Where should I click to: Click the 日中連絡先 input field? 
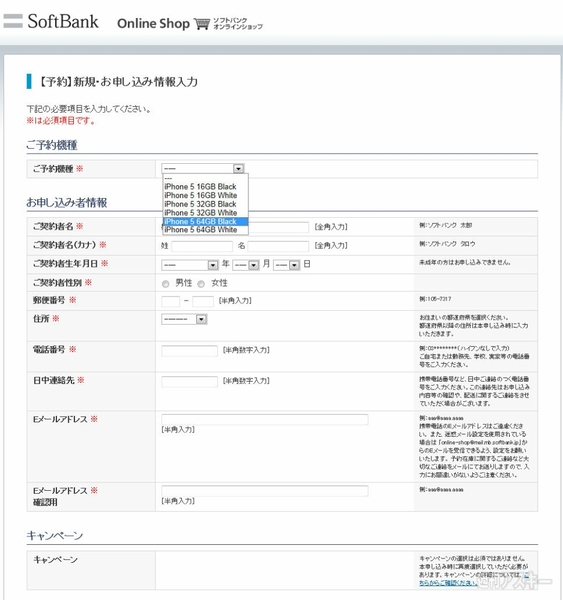pos(189,382)
